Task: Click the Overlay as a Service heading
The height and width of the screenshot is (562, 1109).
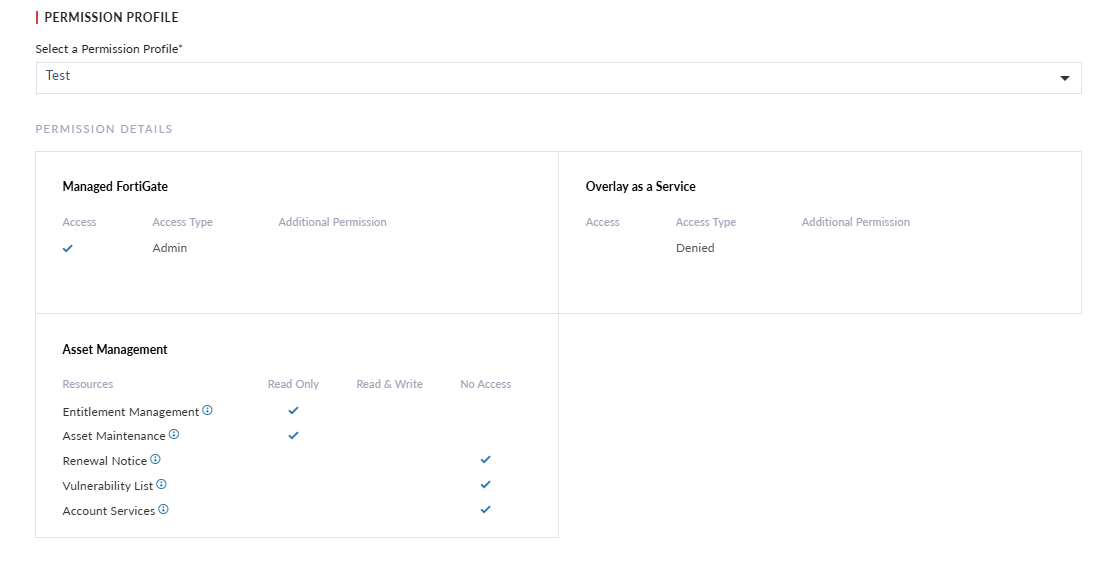Action: pyautogui.click(x=640, y=186)
